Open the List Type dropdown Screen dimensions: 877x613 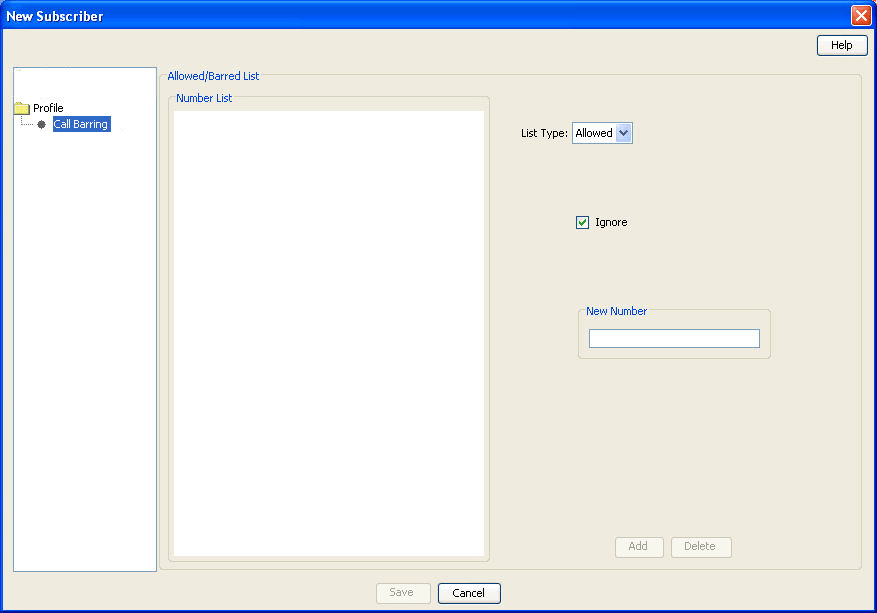point(602,133)
